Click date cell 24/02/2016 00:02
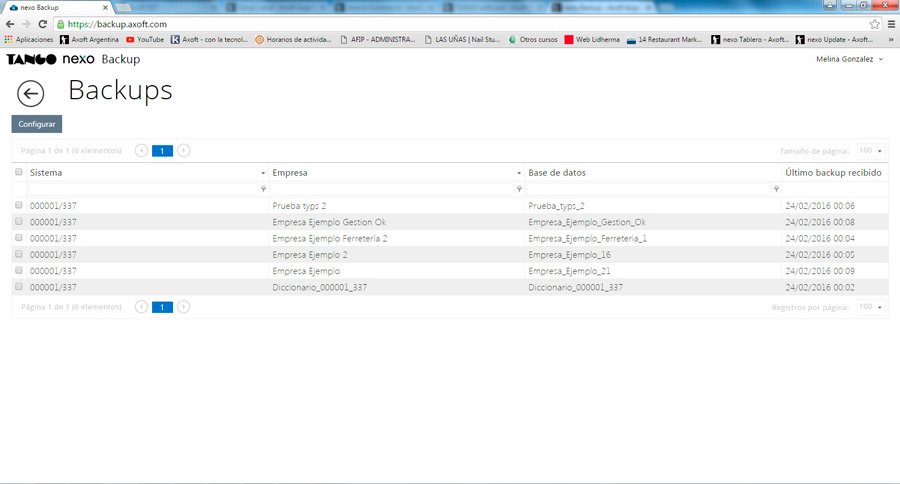 click(820, 287)
